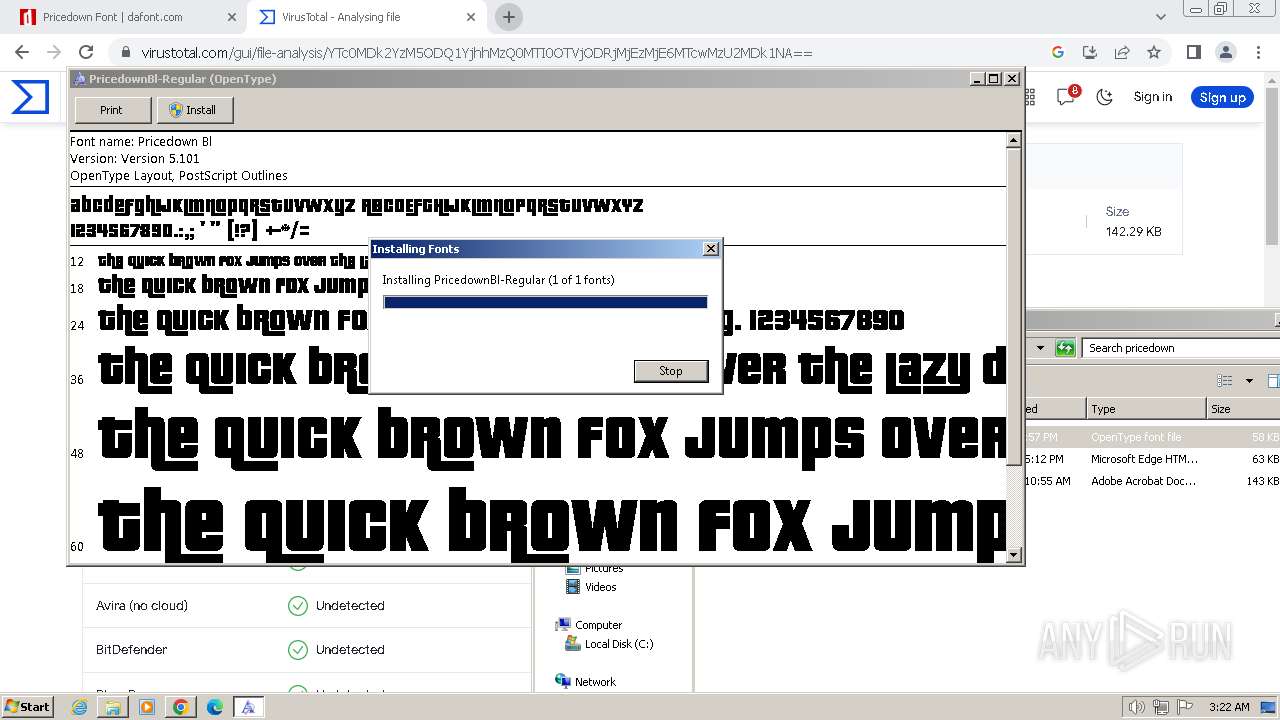The image size is (1280, 720).
Task: Open Chrome profile avatar
Action: tap(1225, 53)
